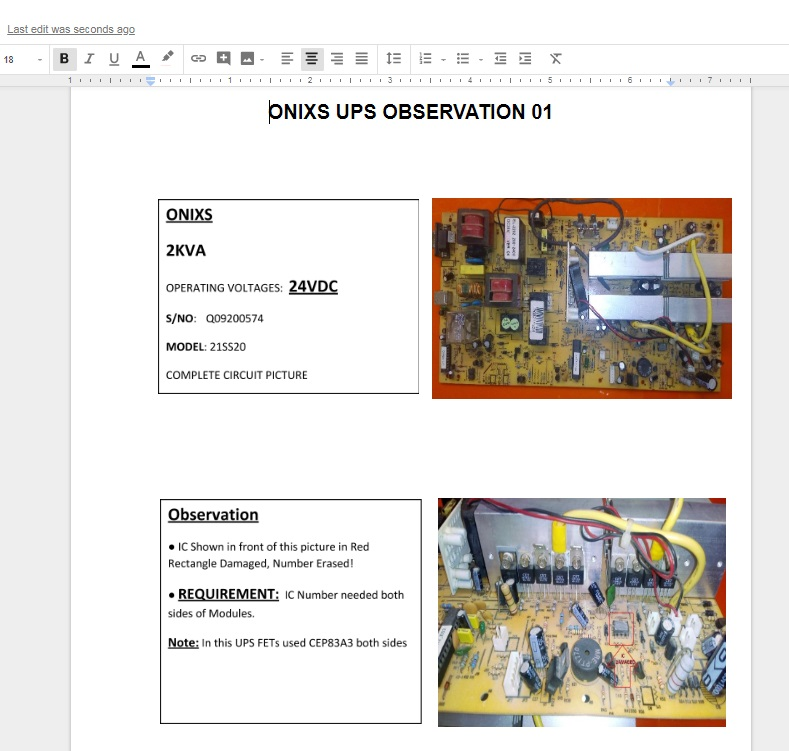Click the 'IC Shown in front' bullet text
Viewport: 789px width, 751px height.
pos(269,555)
